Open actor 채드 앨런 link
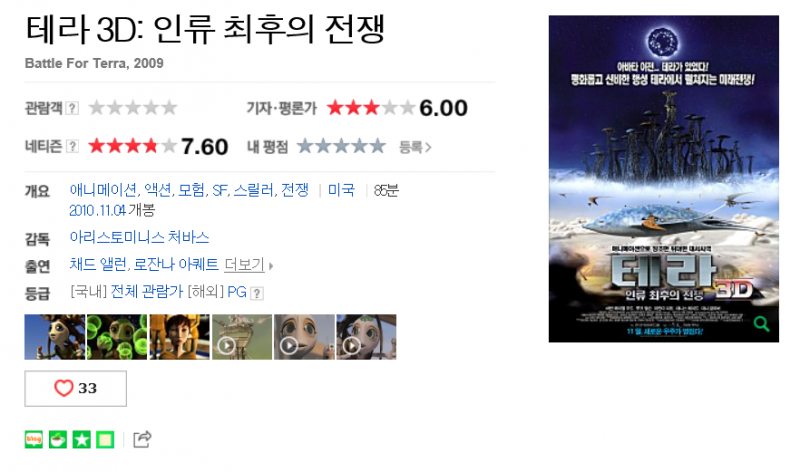Image resolution: width=800 pixels, height=472 pixels. pyautogui.click(x=98, y=264)
